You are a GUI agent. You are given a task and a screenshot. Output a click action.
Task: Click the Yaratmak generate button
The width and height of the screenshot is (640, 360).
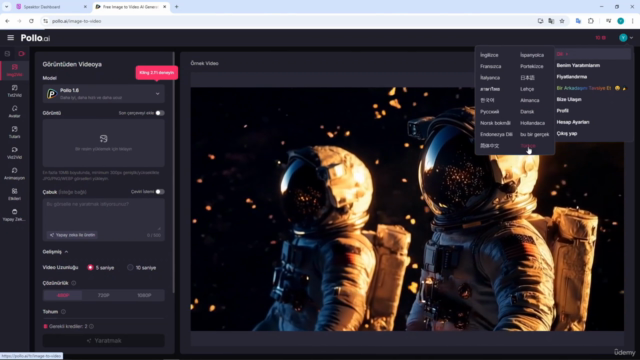104,341
